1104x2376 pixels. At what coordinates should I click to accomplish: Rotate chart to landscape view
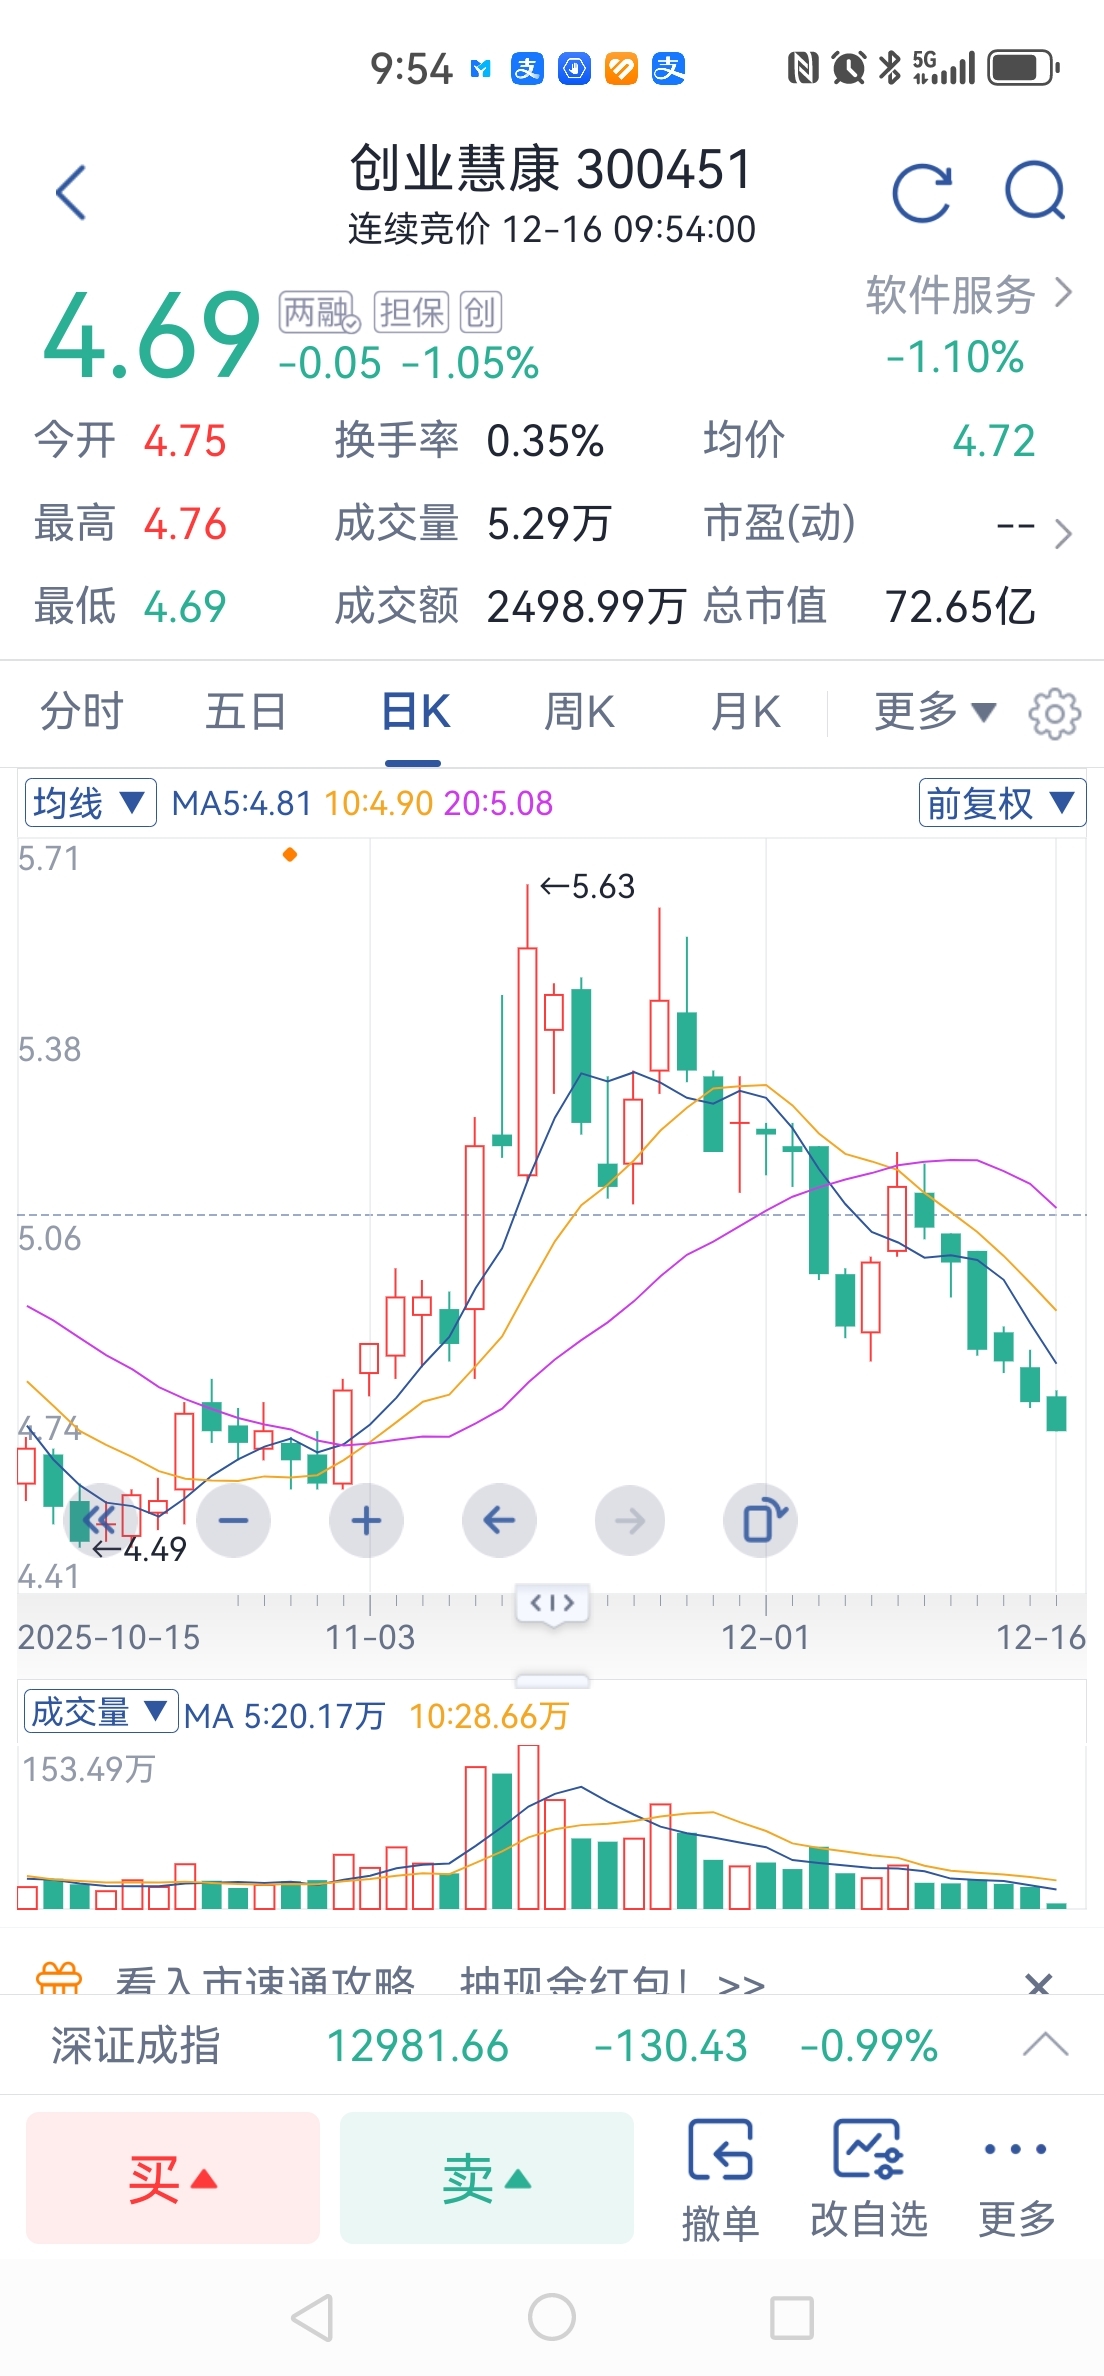pyautogui.click(x=761, y=1521)
